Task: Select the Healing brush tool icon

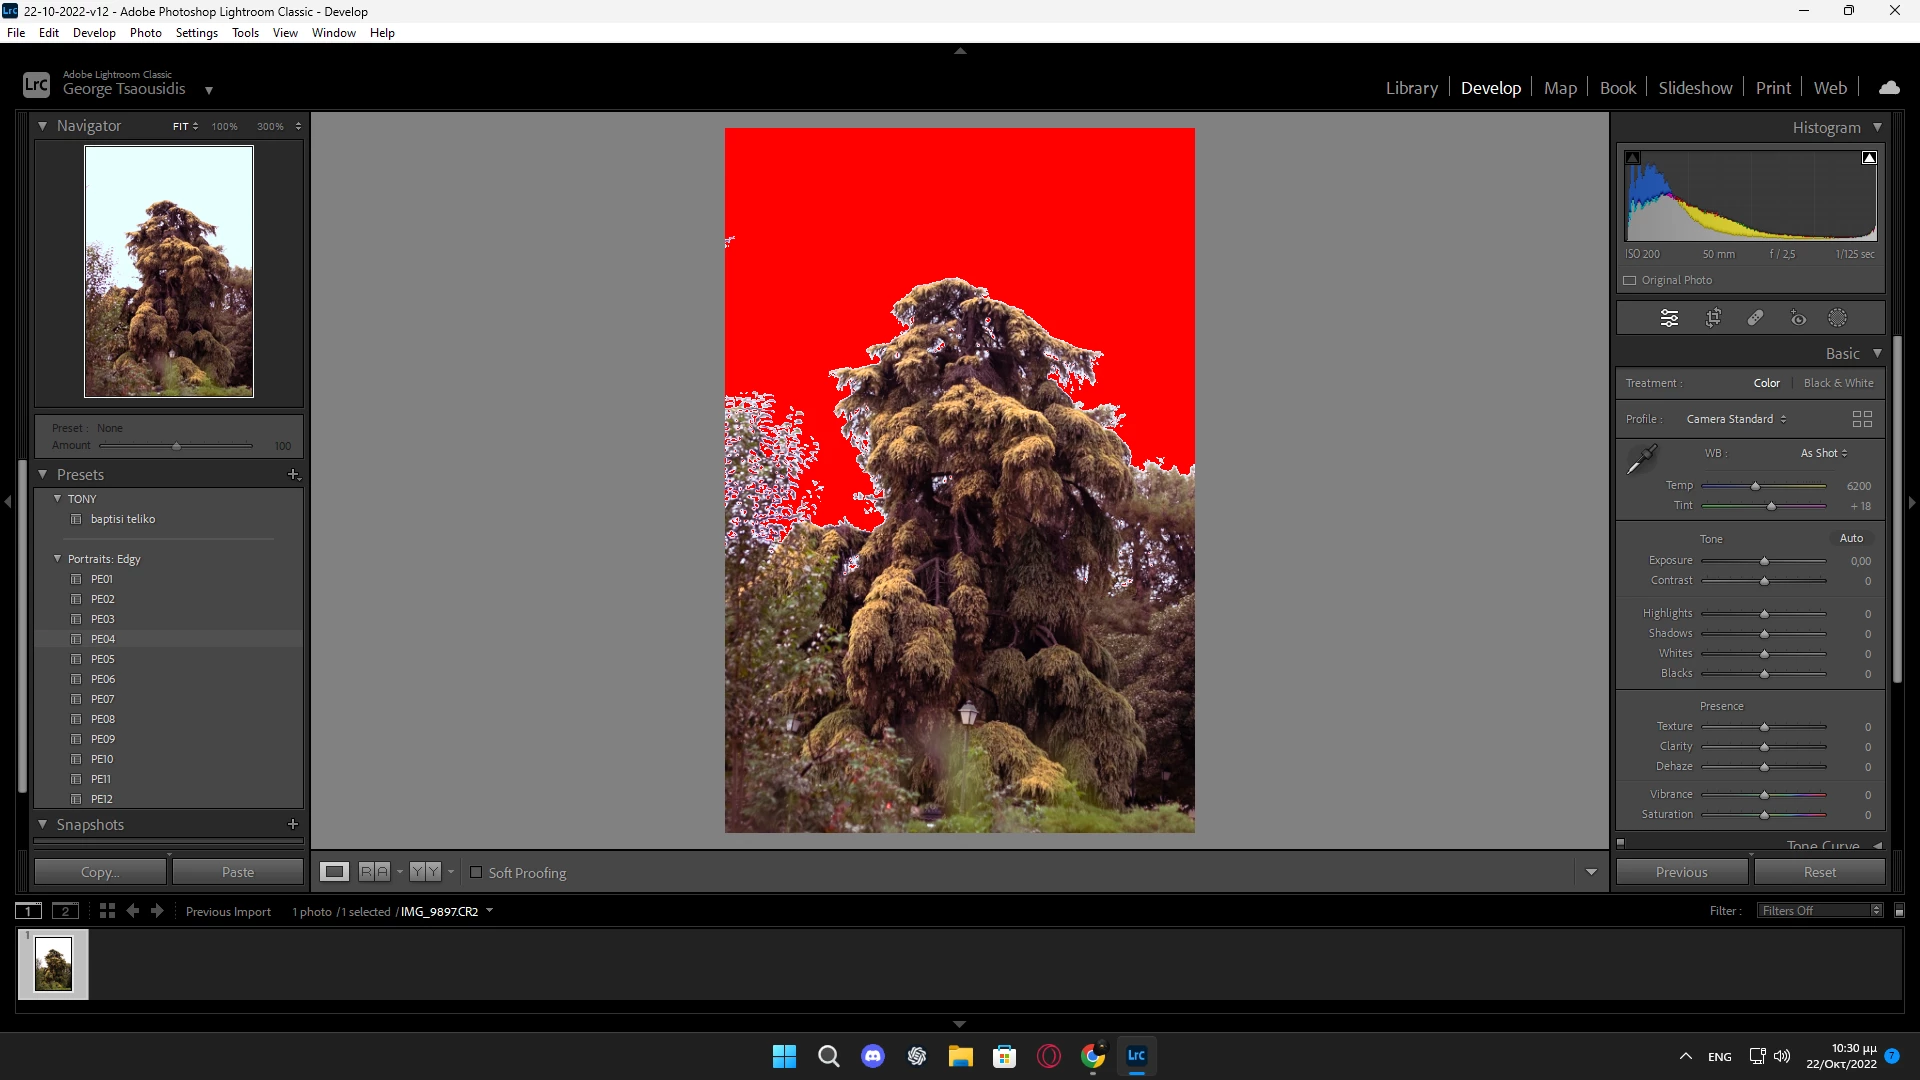Action: [1755, 318]
